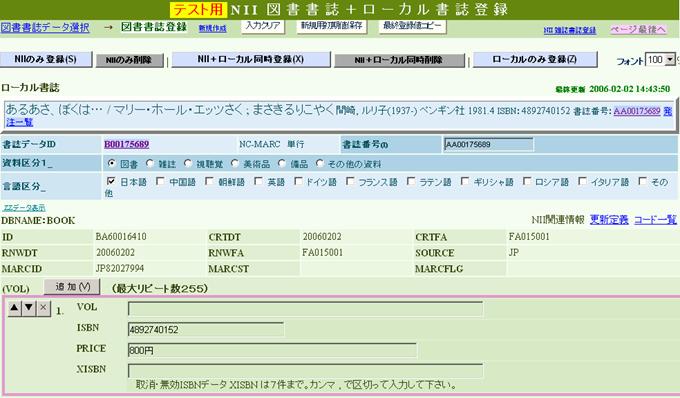The height and width of the screenshot is (398, 680).
Task: Open the コード一覧 link
Action: (x=655, y=220)
